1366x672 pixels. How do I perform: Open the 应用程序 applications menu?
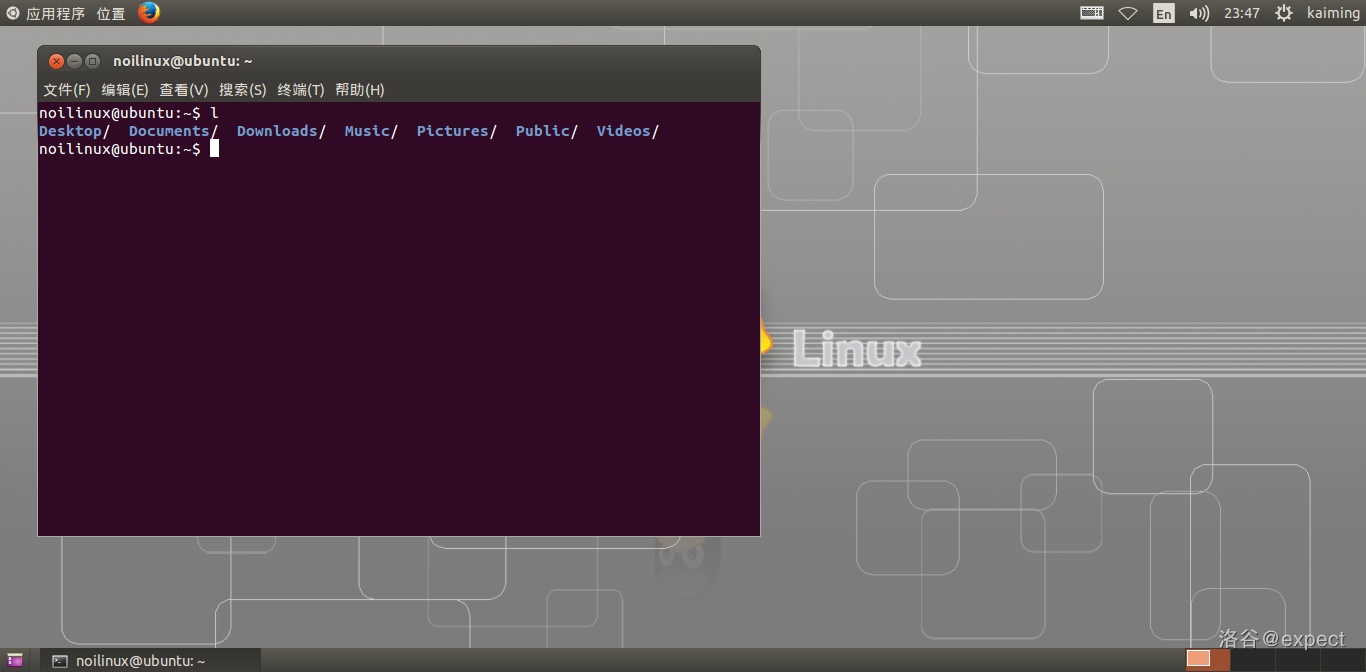tap(47, 13)
